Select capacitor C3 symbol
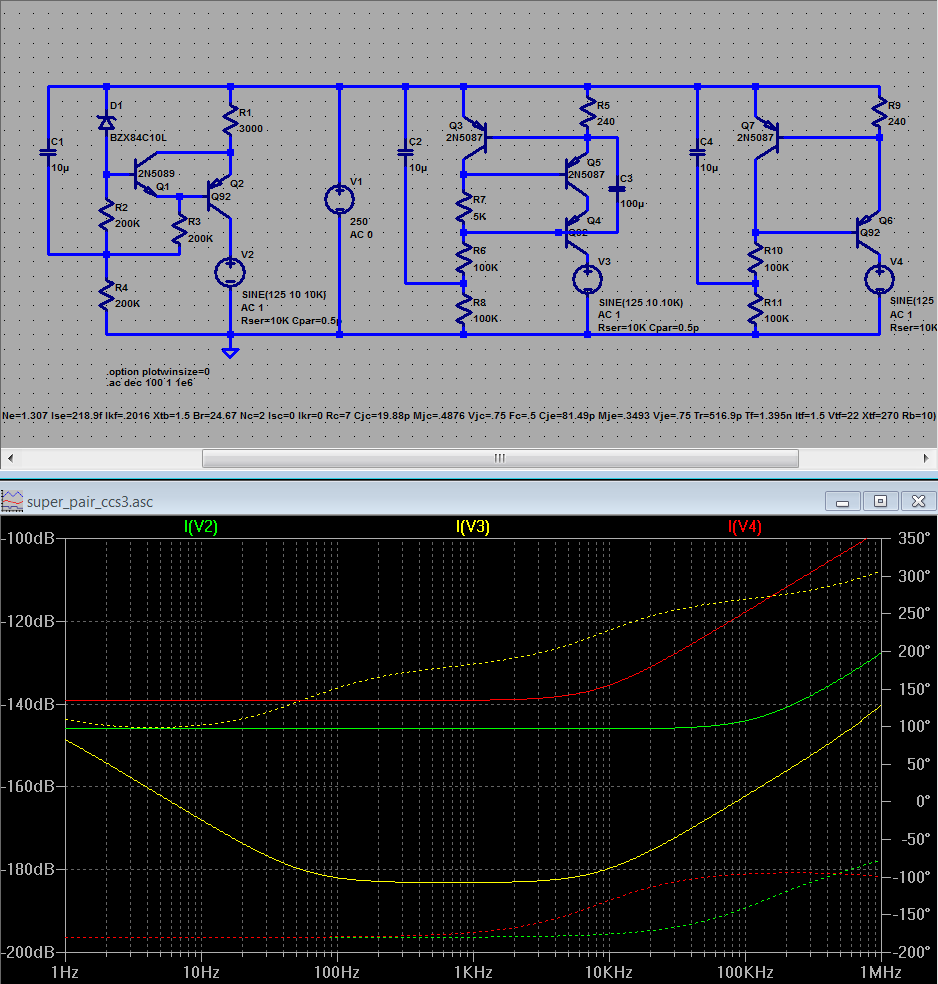The width and height of the screenshot is (938, 984). coord(617,188)
